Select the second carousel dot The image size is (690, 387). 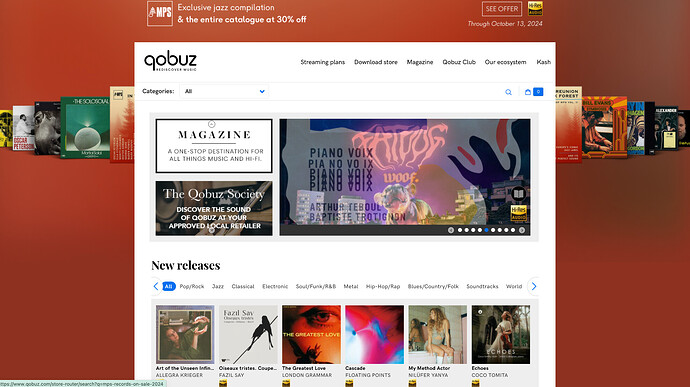click(x=466, y=230)
